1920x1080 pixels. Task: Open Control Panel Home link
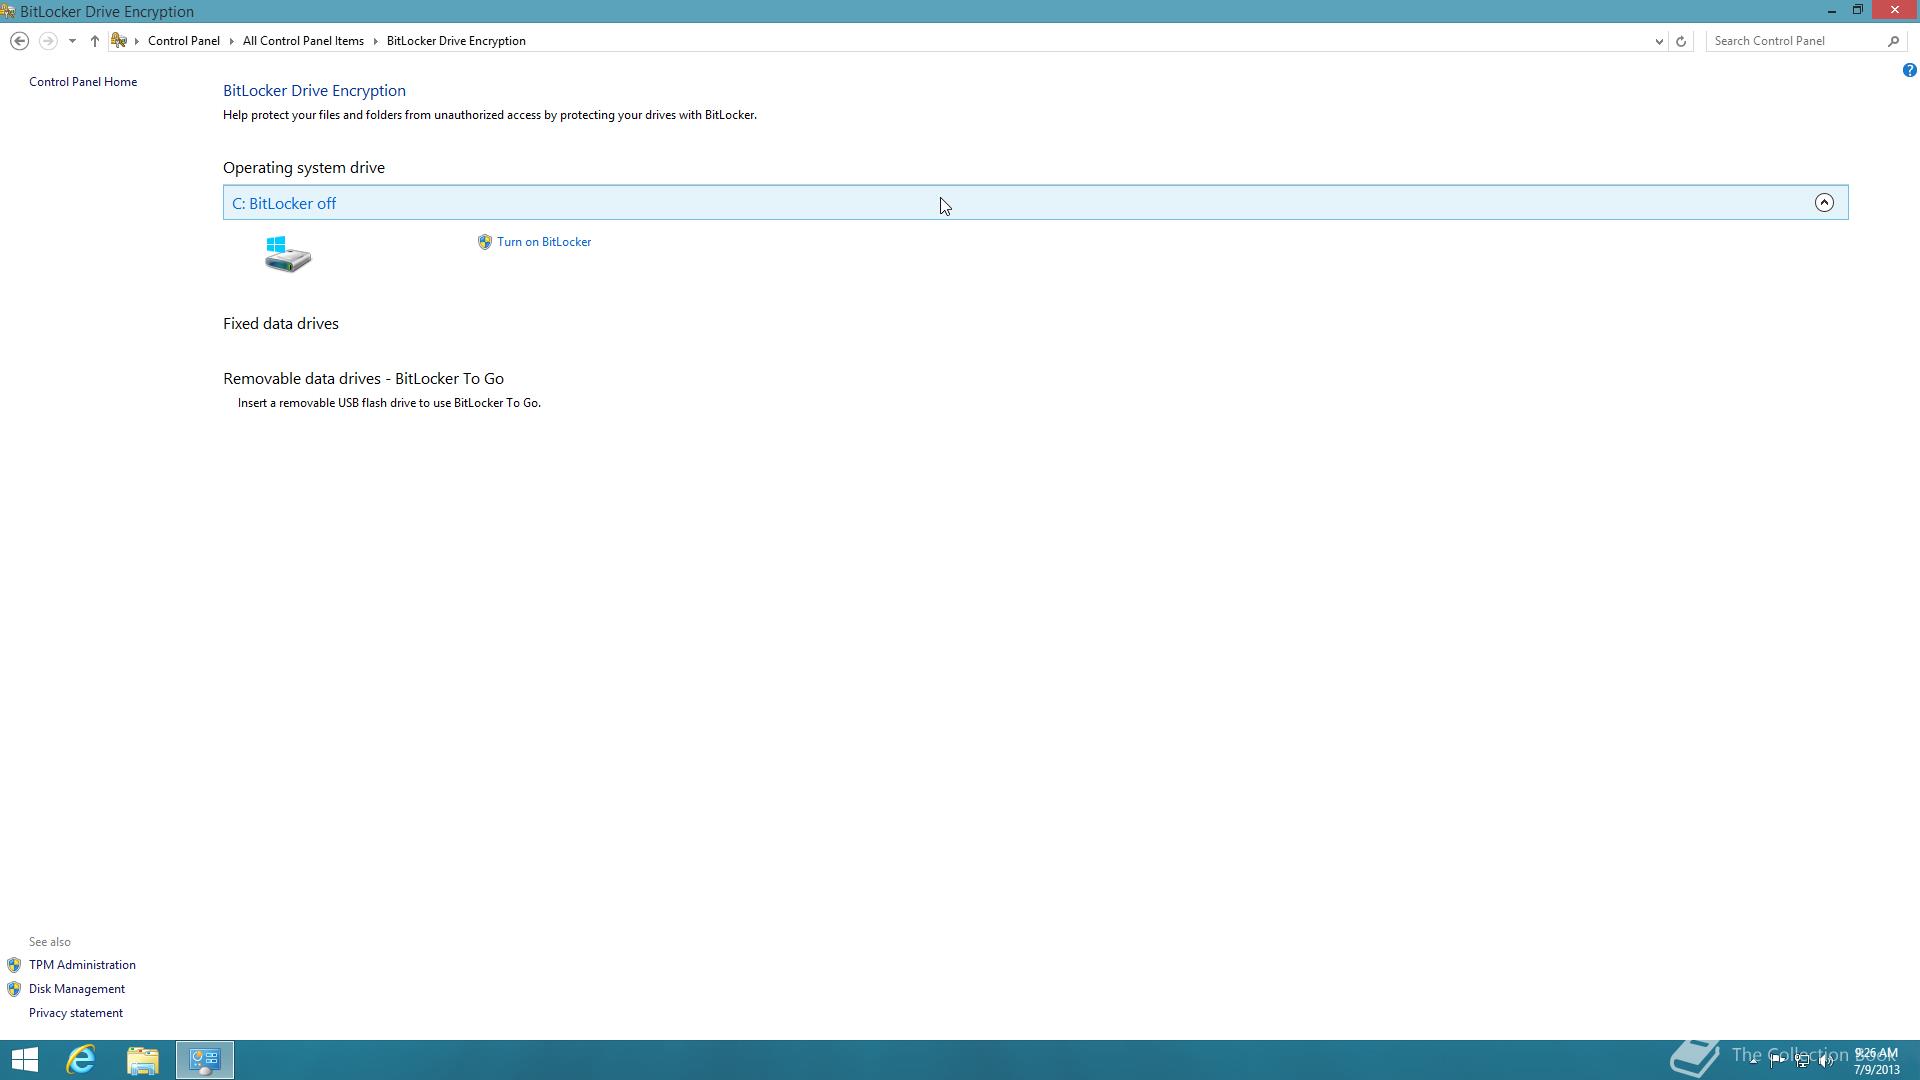(83, 82)
